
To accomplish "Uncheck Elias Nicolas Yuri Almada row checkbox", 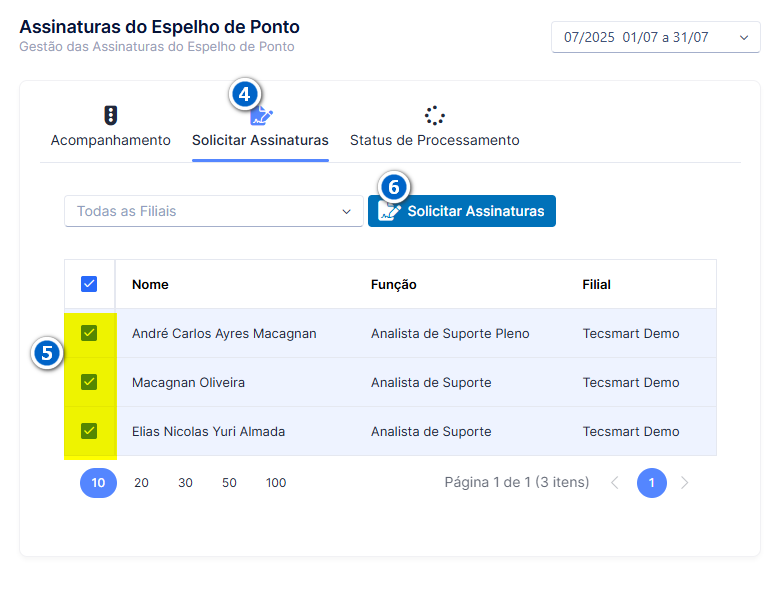I will click(89, 431).
